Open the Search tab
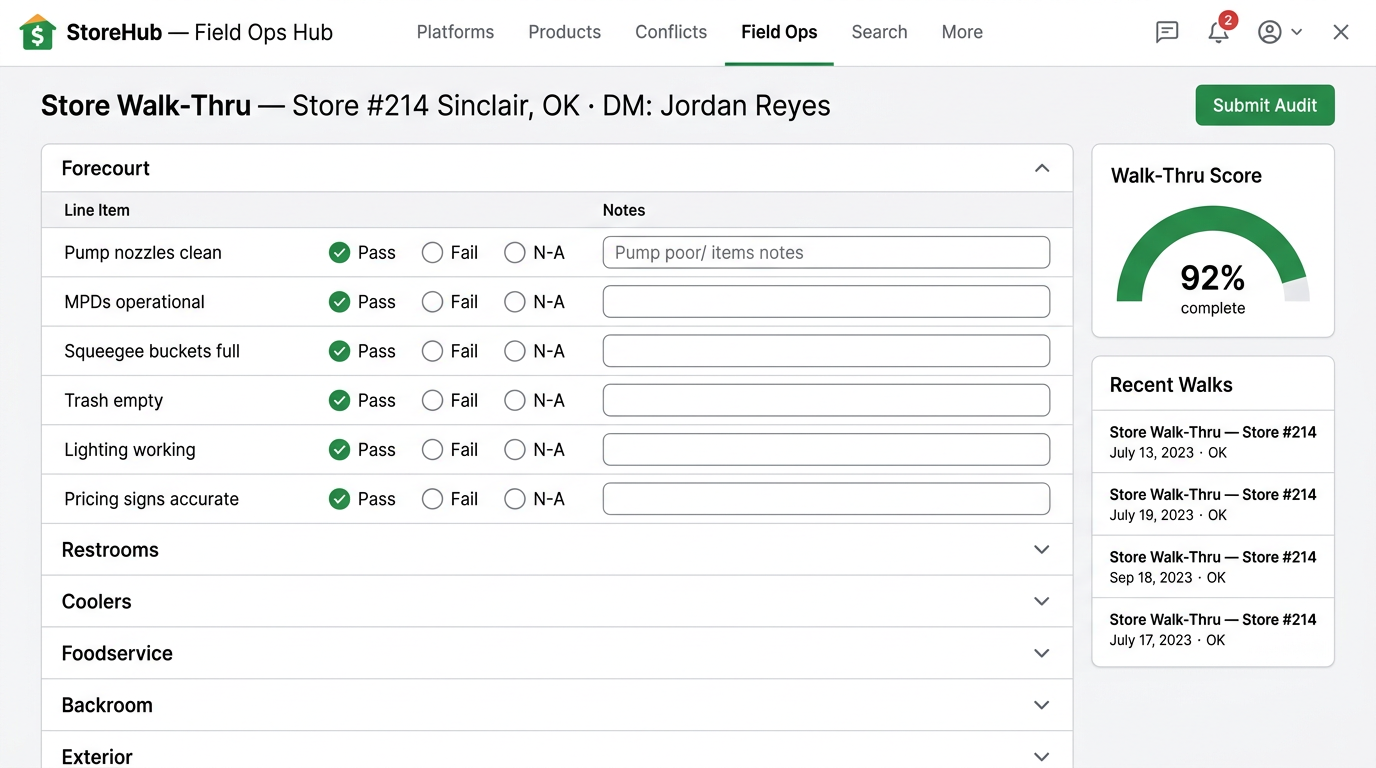The height and width of the screenshot is (768, 1376). click(879, 32)
